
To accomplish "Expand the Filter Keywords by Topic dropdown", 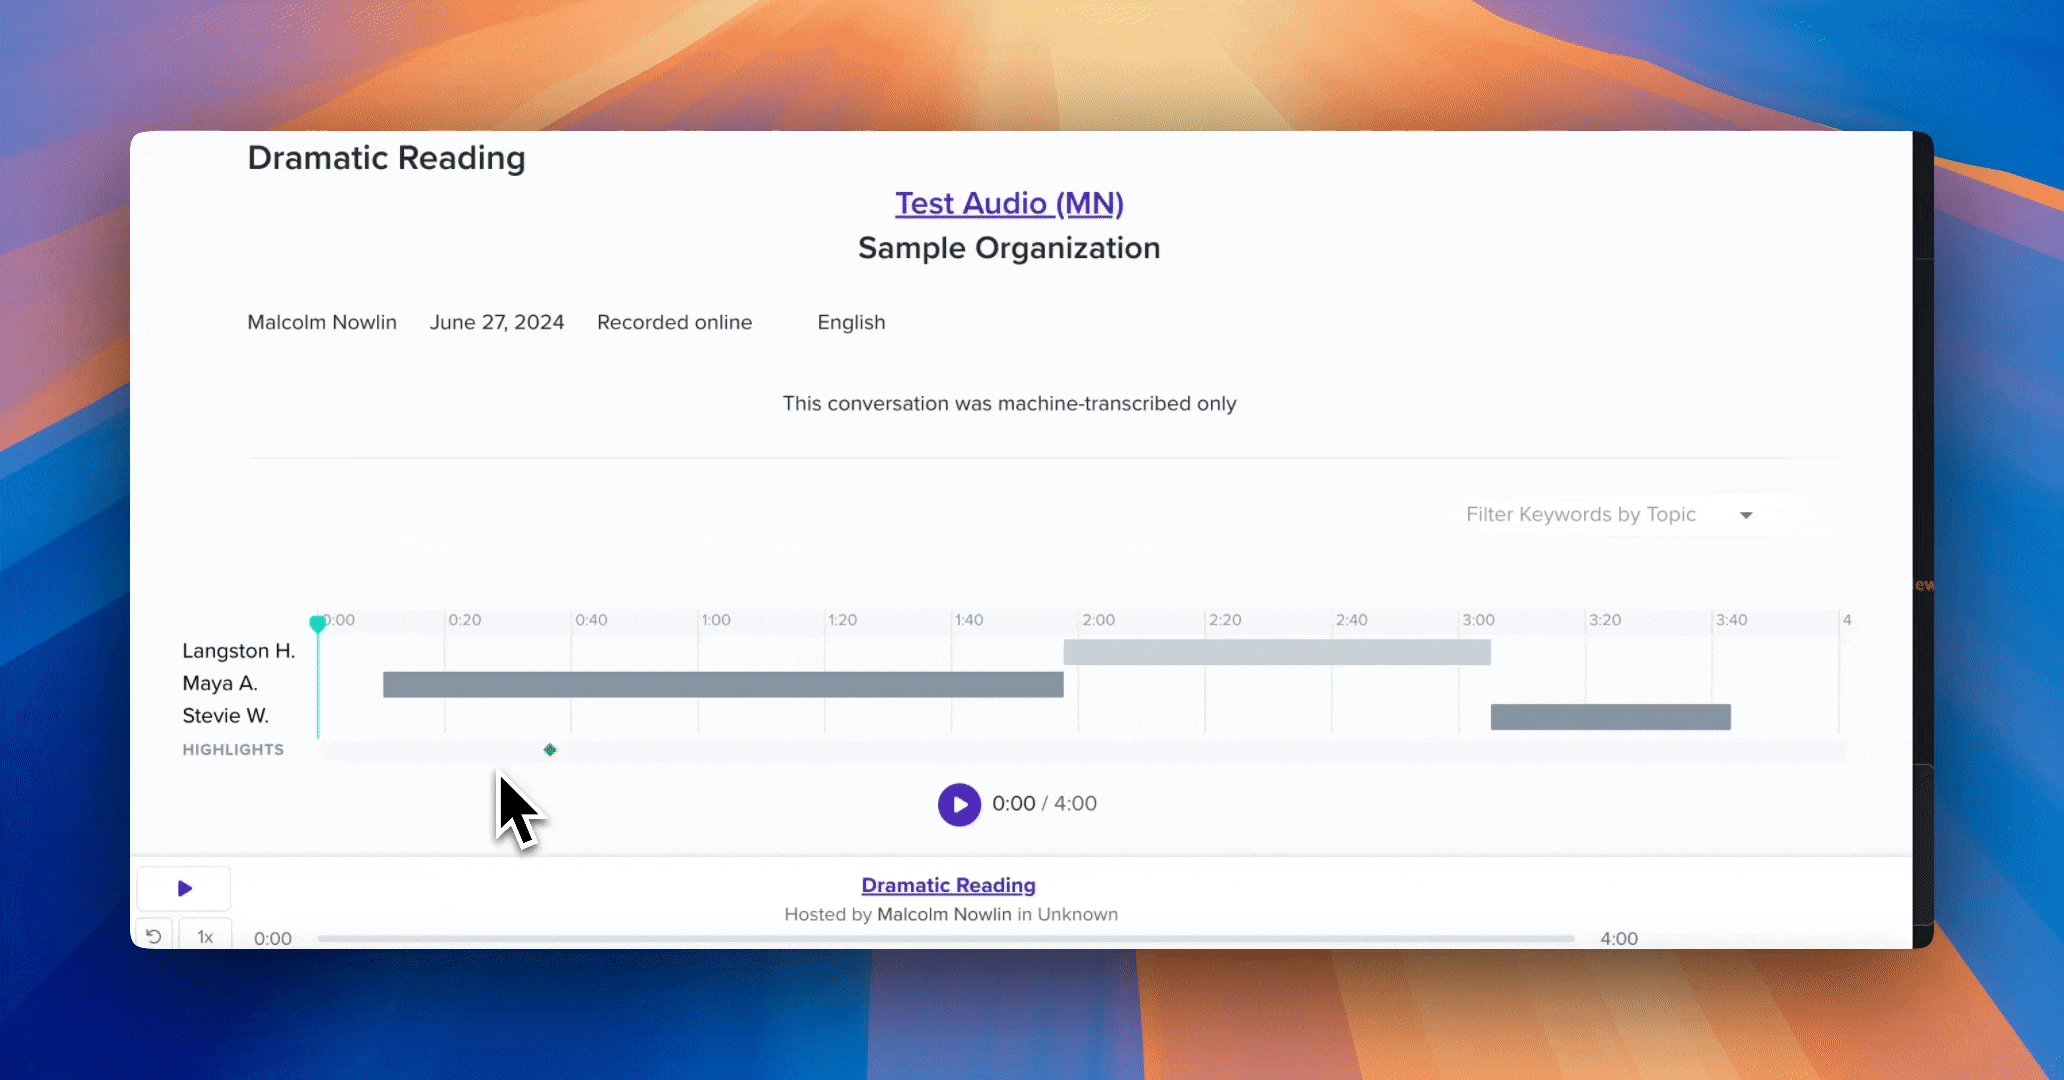I will tap(1609, 515).
